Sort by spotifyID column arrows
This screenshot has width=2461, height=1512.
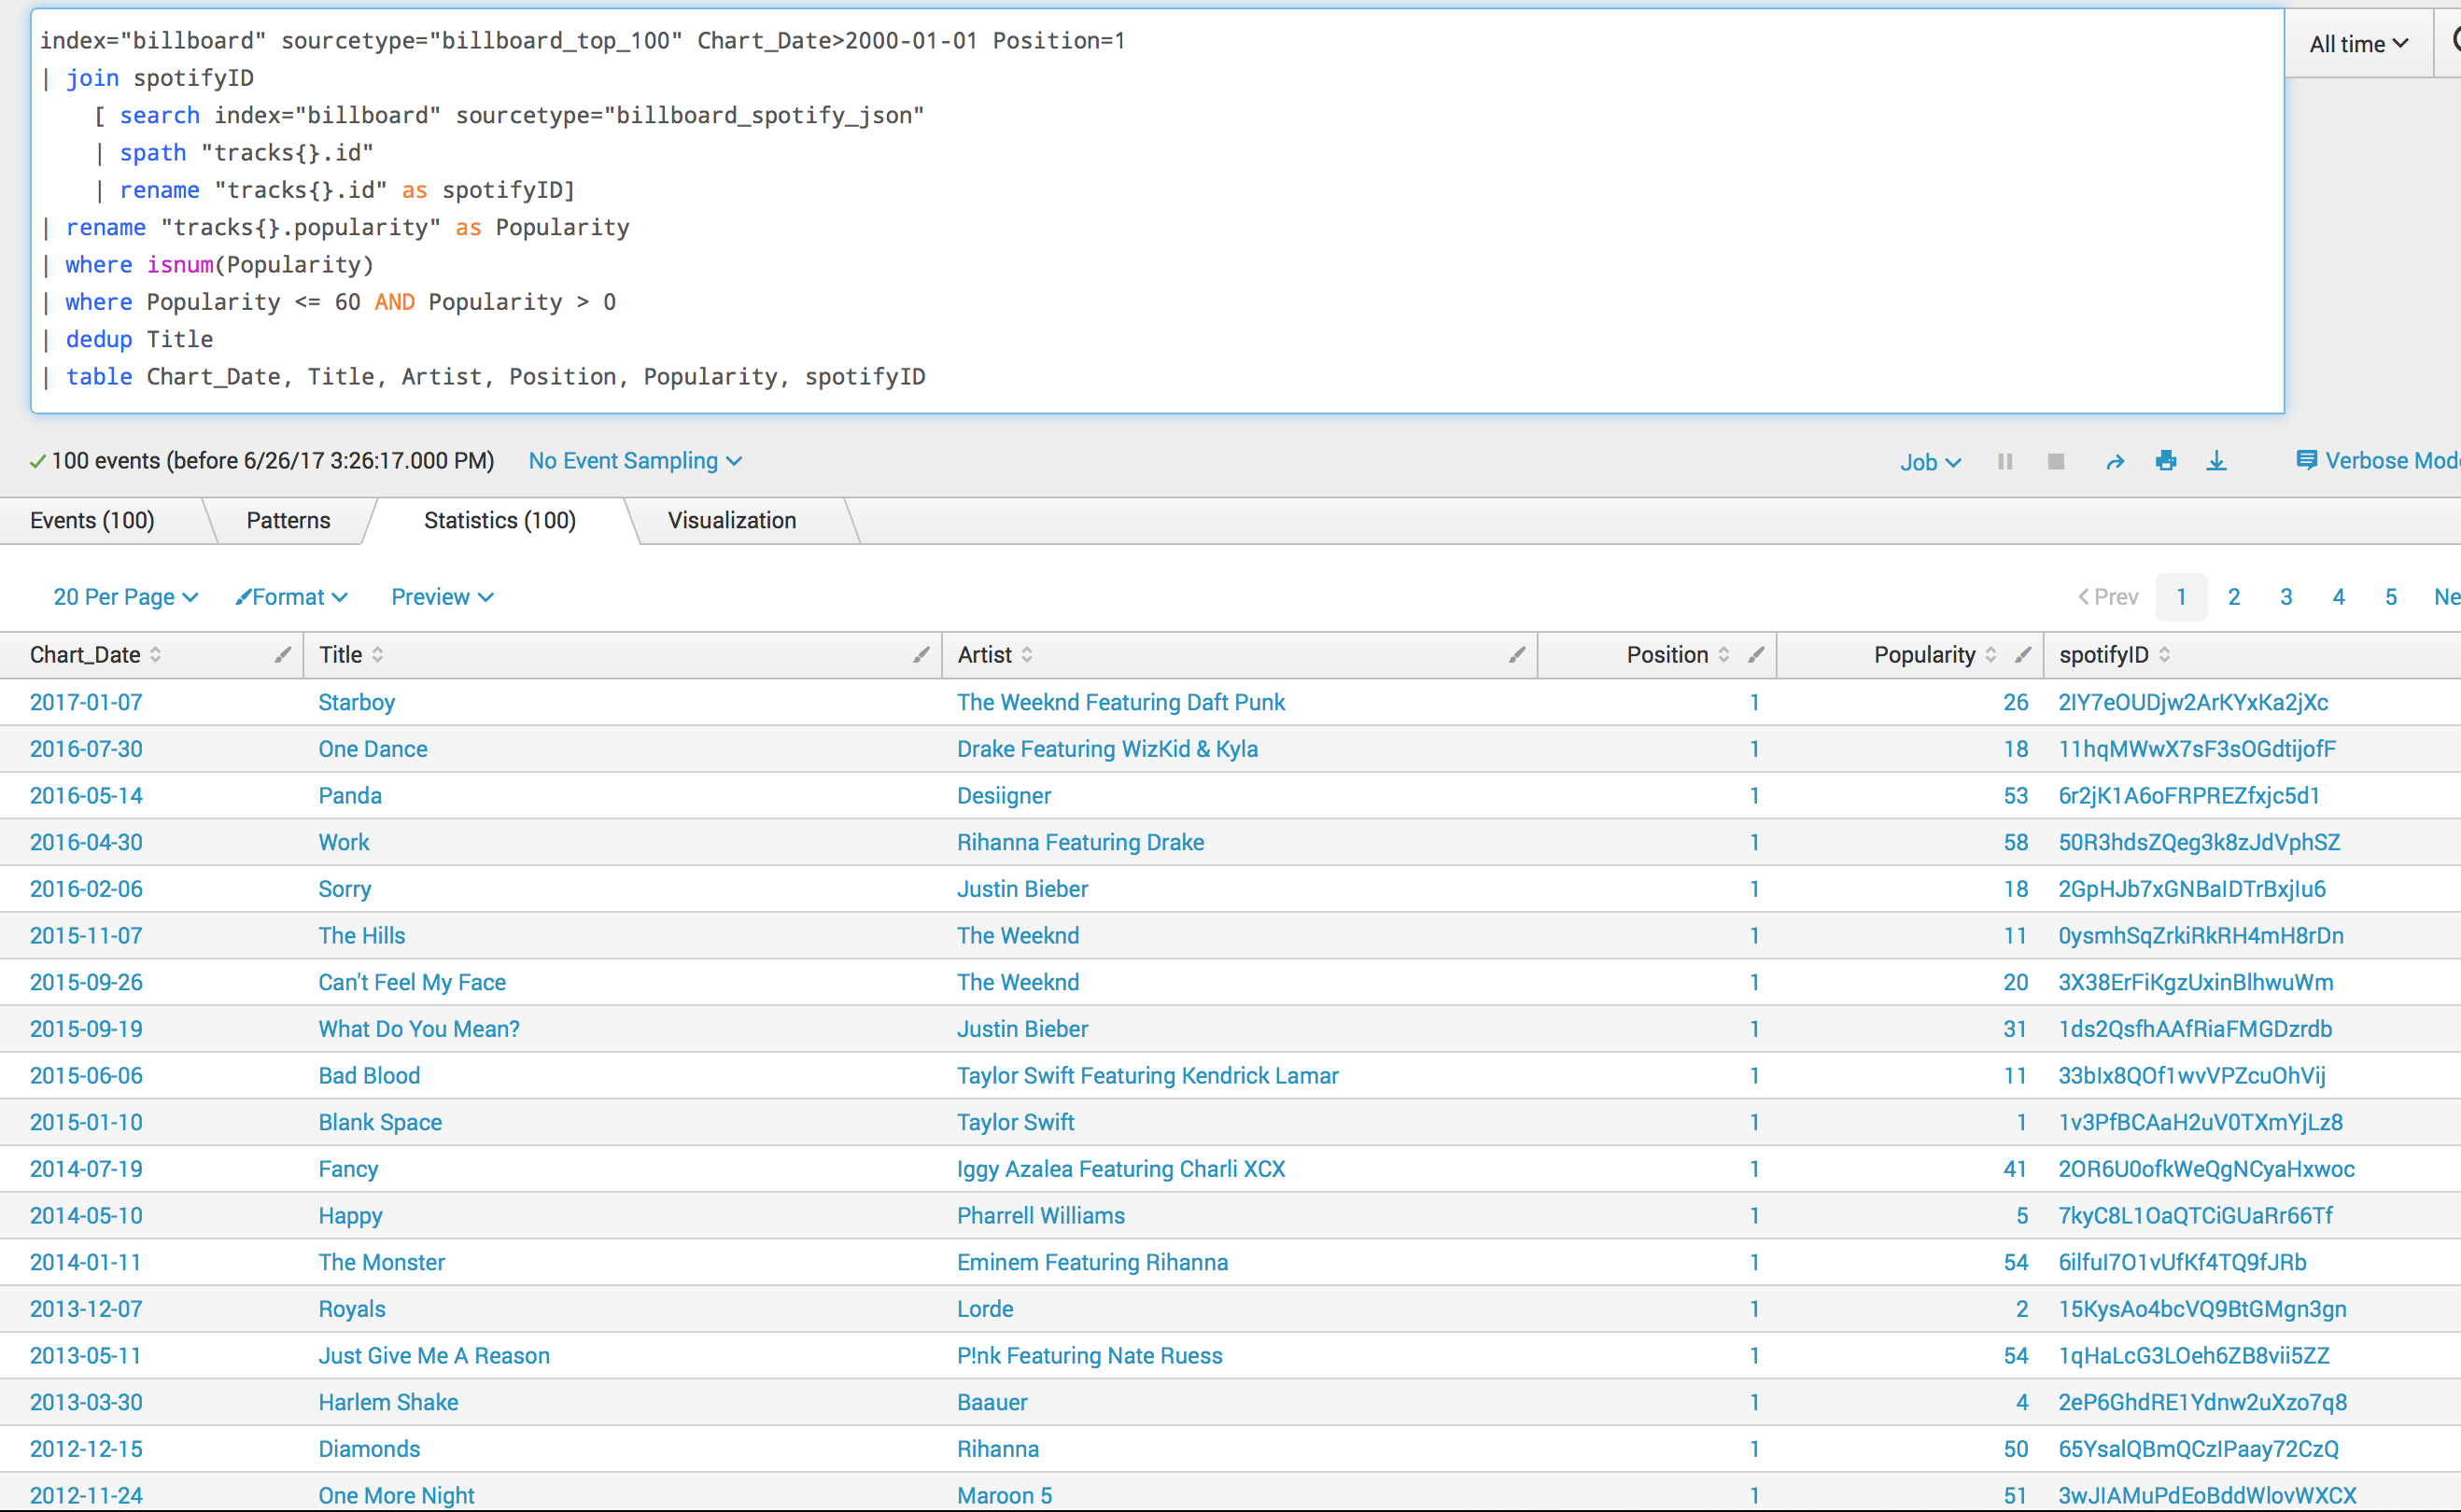coord(2165,655)
